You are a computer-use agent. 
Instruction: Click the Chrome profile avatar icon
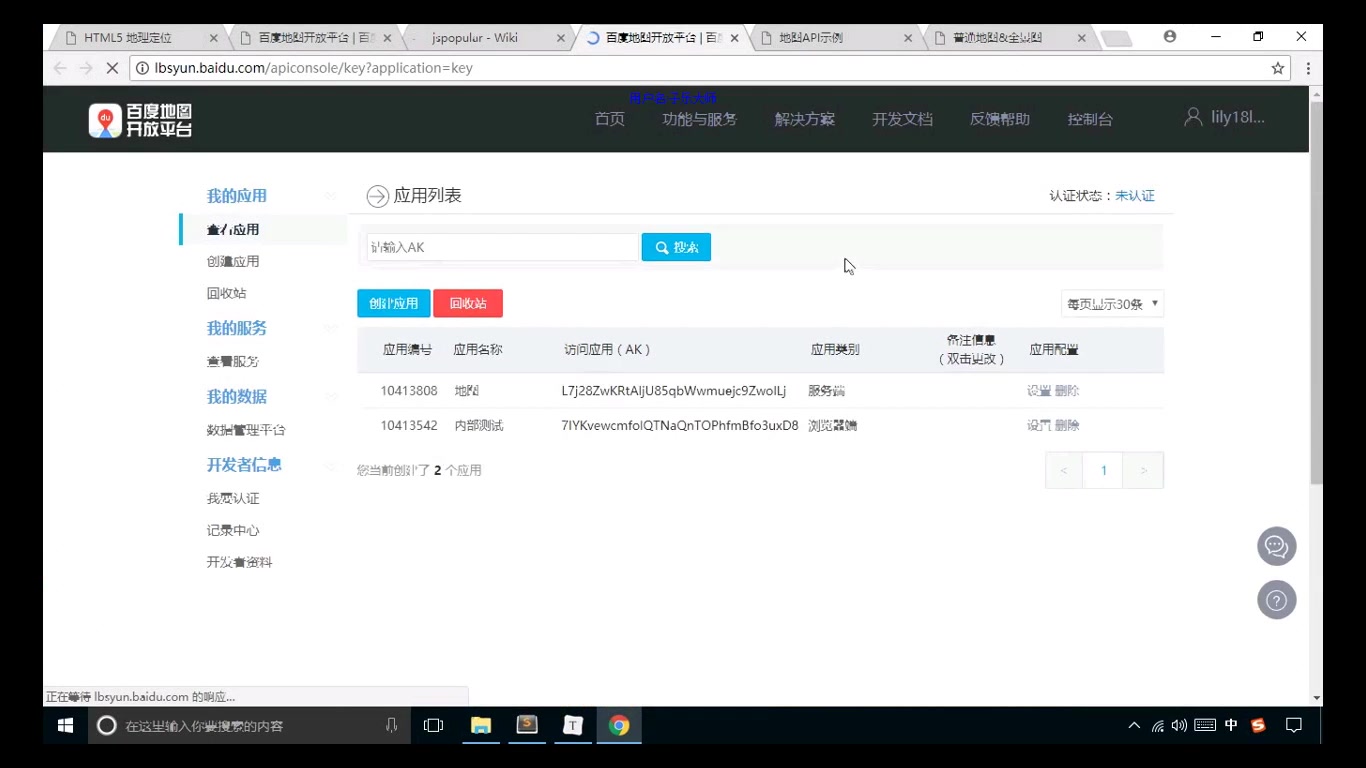(x=1170, y=36)
